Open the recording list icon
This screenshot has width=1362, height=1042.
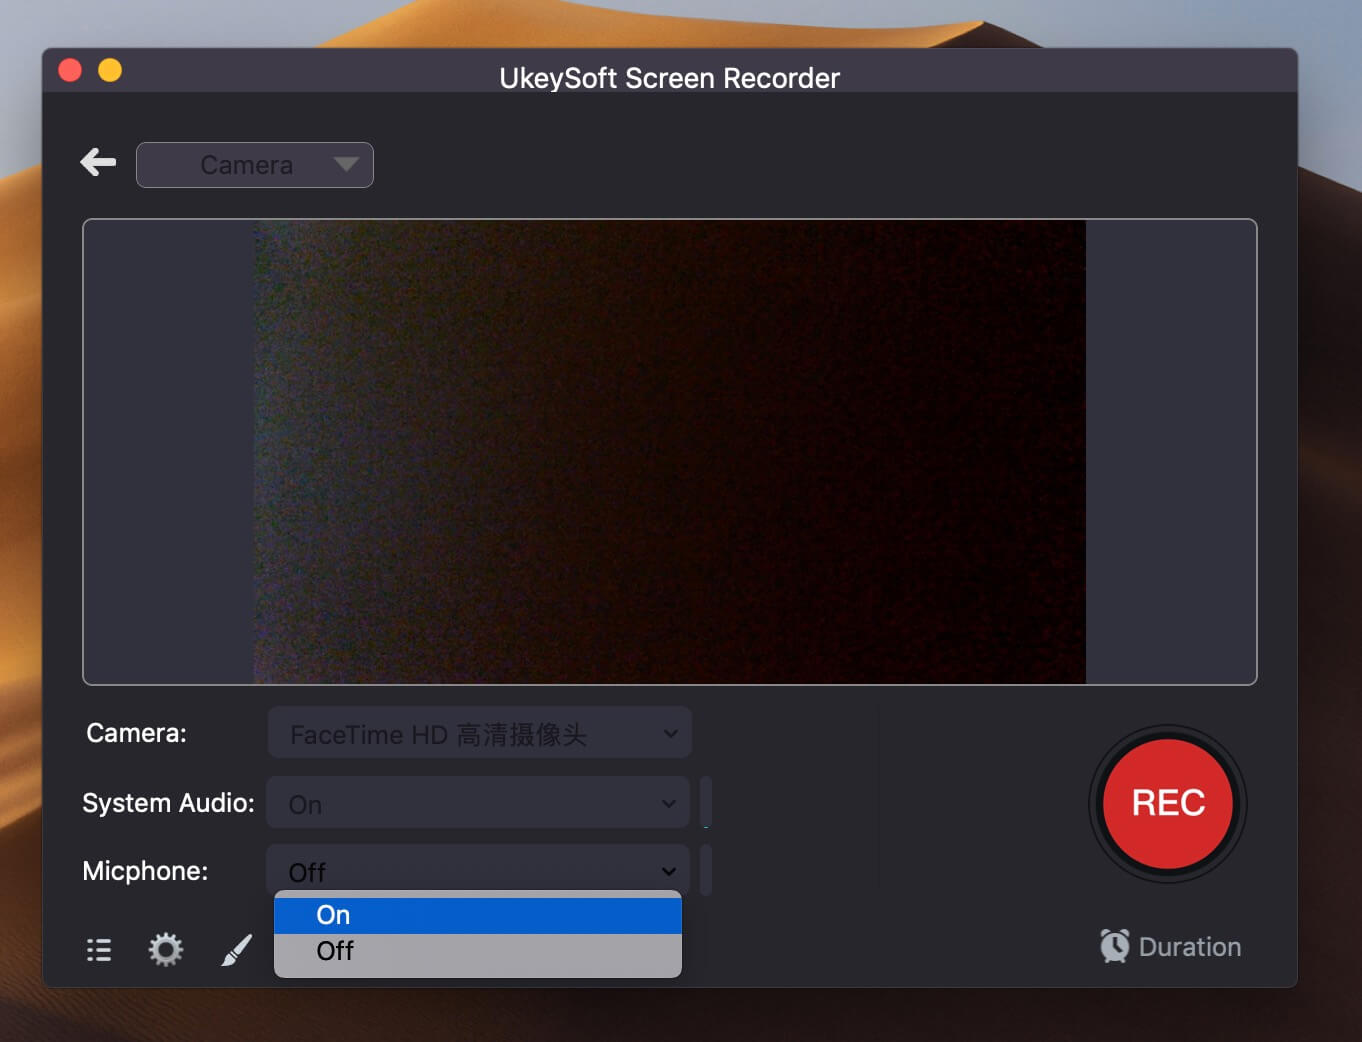point(98,949)
